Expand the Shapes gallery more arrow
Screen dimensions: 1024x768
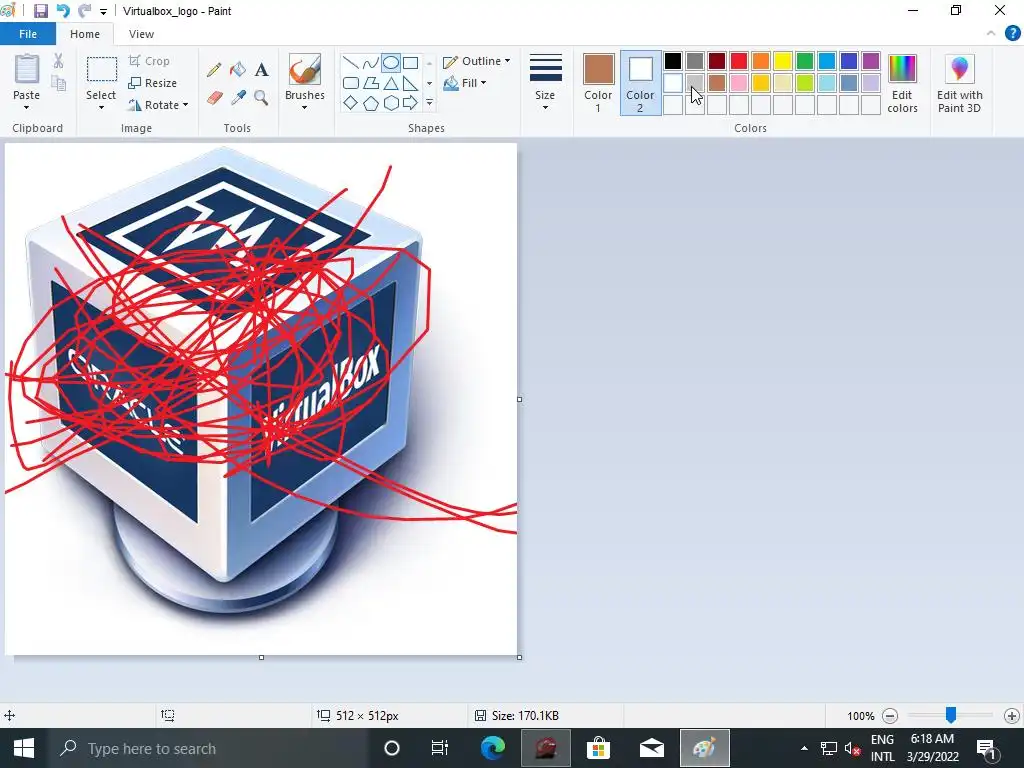click(429, 103)
